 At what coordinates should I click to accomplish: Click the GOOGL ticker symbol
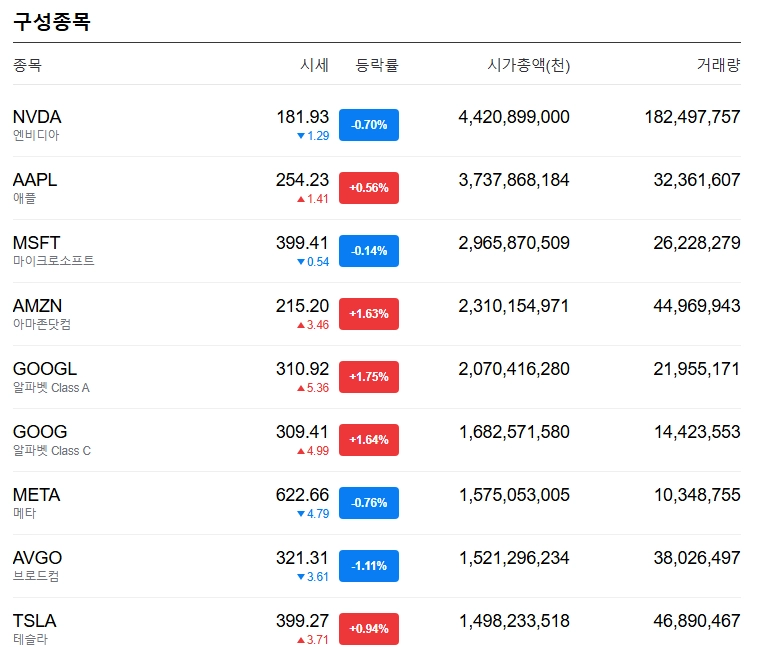click(x=45, y=369)
